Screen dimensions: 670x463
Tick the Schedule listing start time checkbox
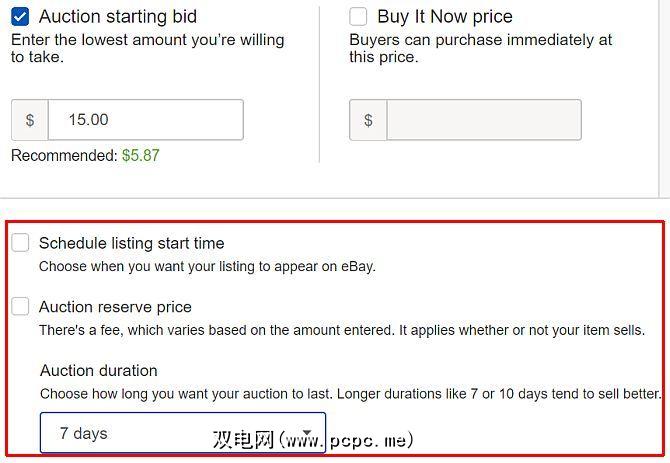coord(20,243)
